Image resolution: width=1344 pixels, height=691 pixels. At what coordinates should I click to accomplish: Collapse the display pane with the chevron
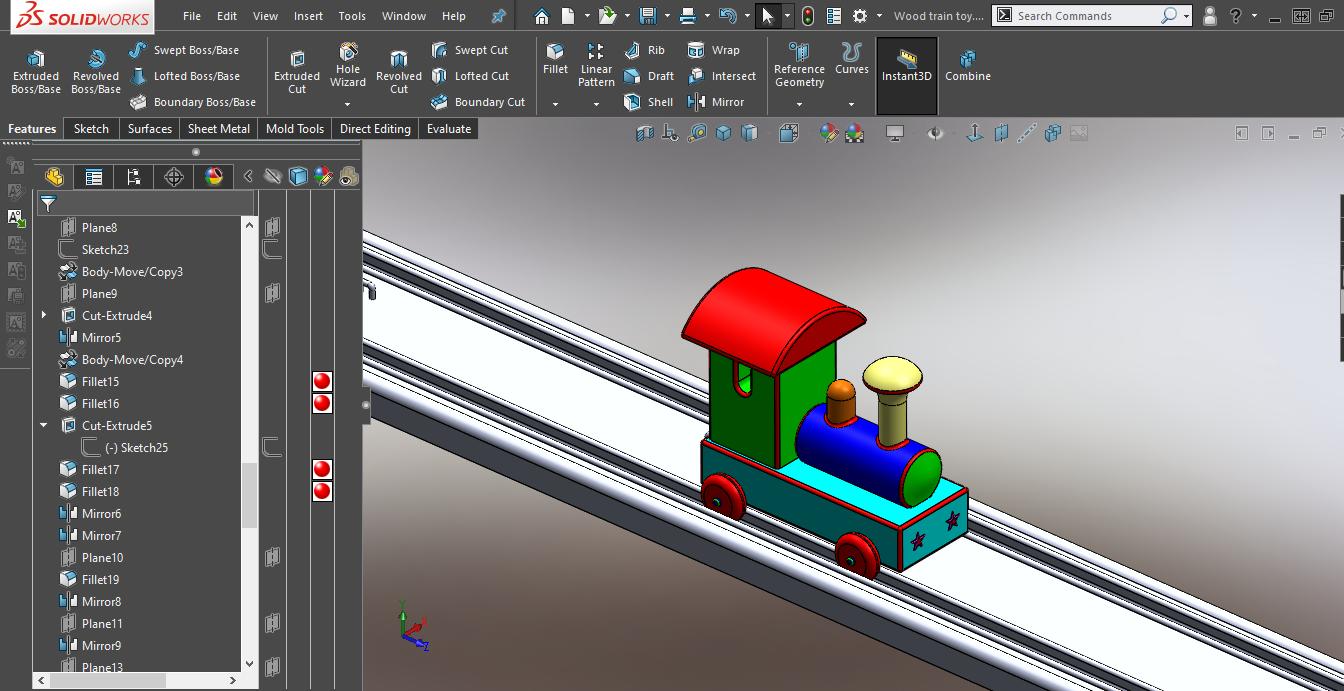coord(248,177)
